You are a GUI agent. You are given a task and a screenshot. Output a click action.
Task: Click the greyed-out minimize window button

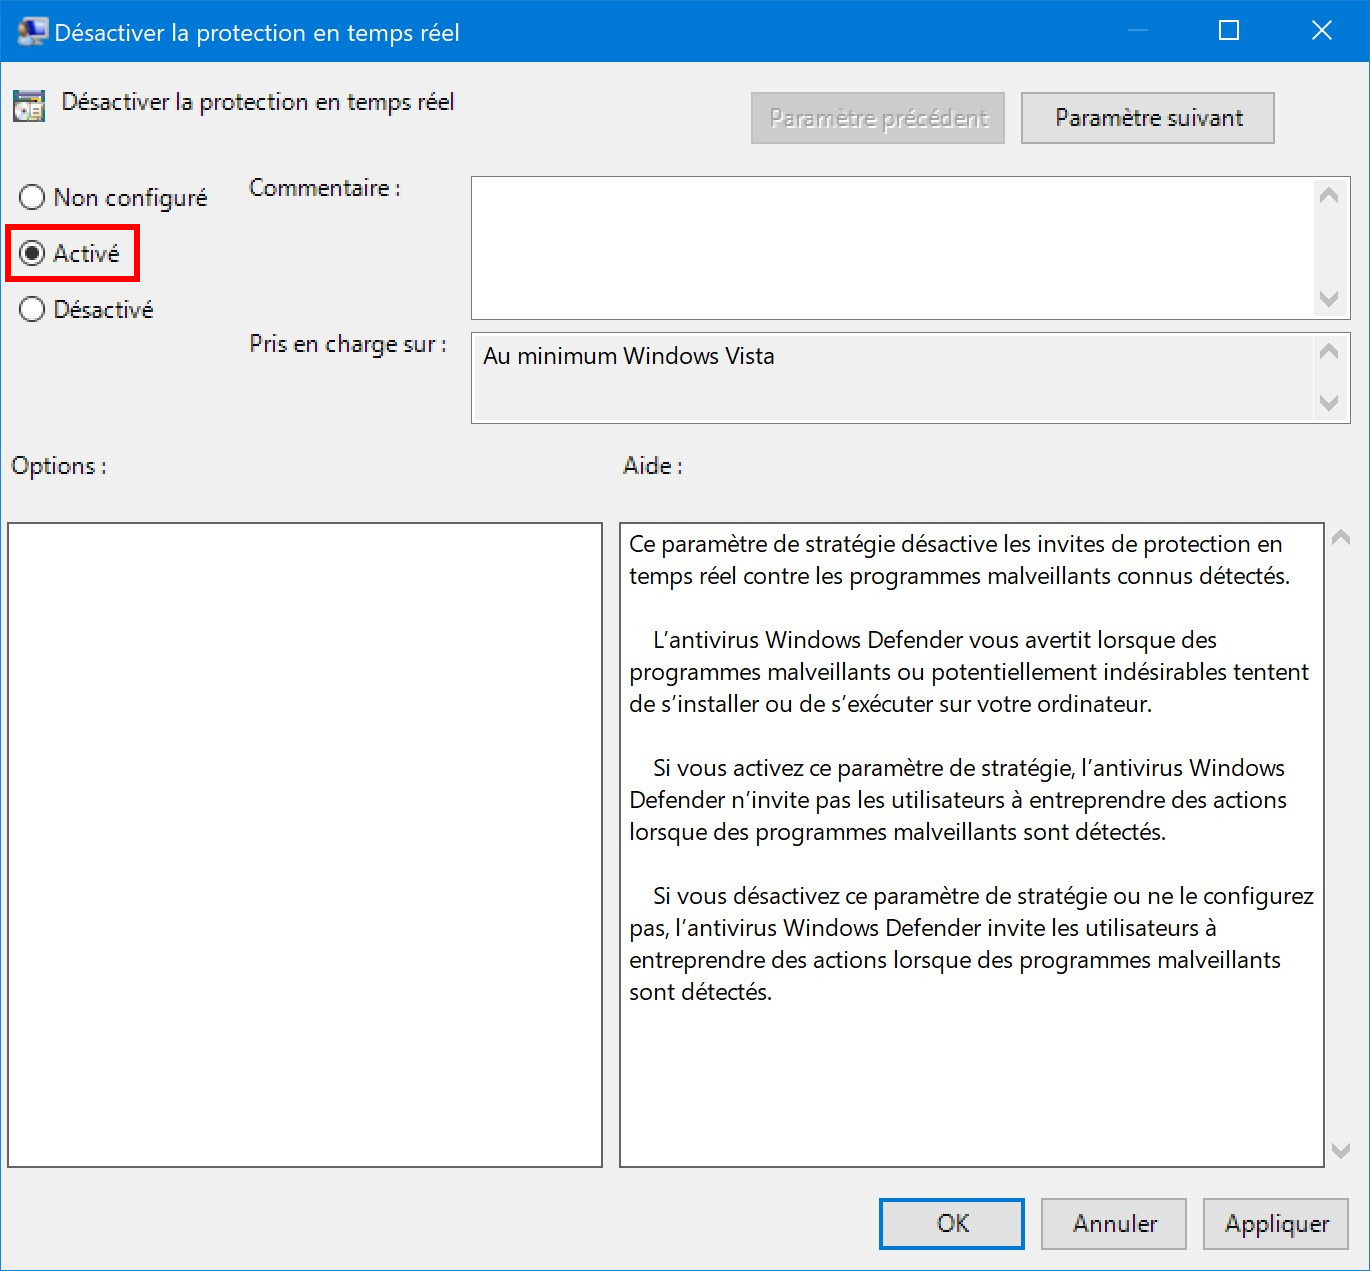(1137, 31)
